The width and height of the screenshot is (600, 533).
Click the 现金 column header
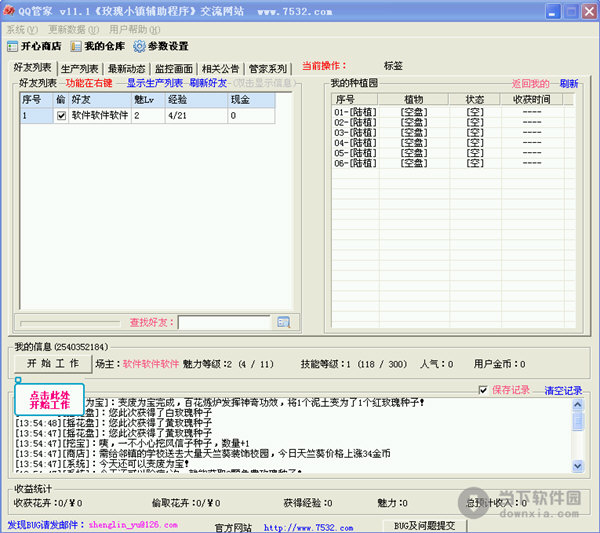[x=251, y=100]
